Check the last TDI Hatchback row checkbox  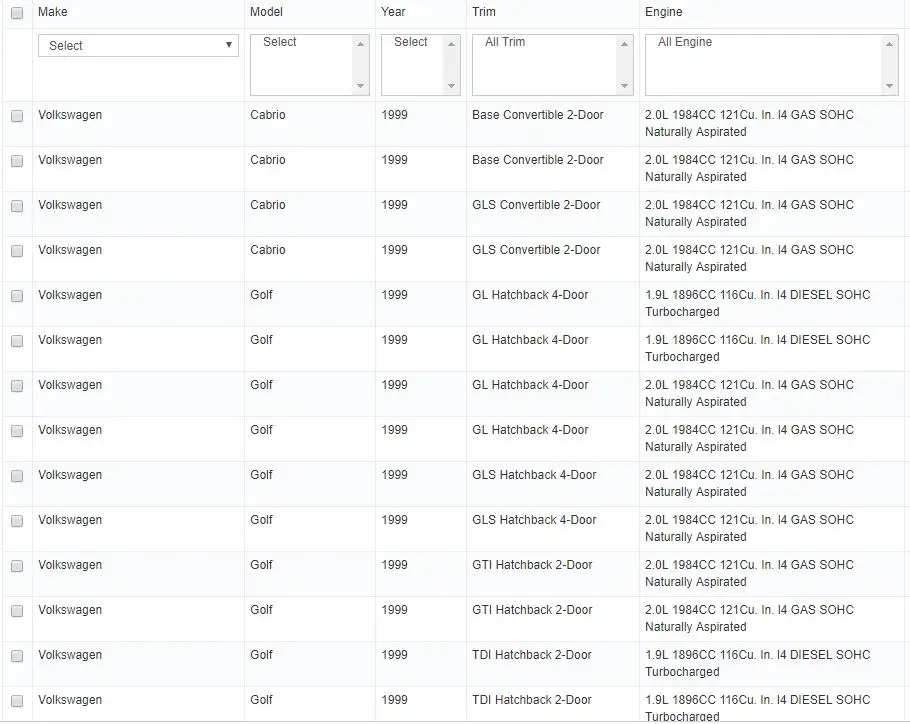tap(17, 700)
